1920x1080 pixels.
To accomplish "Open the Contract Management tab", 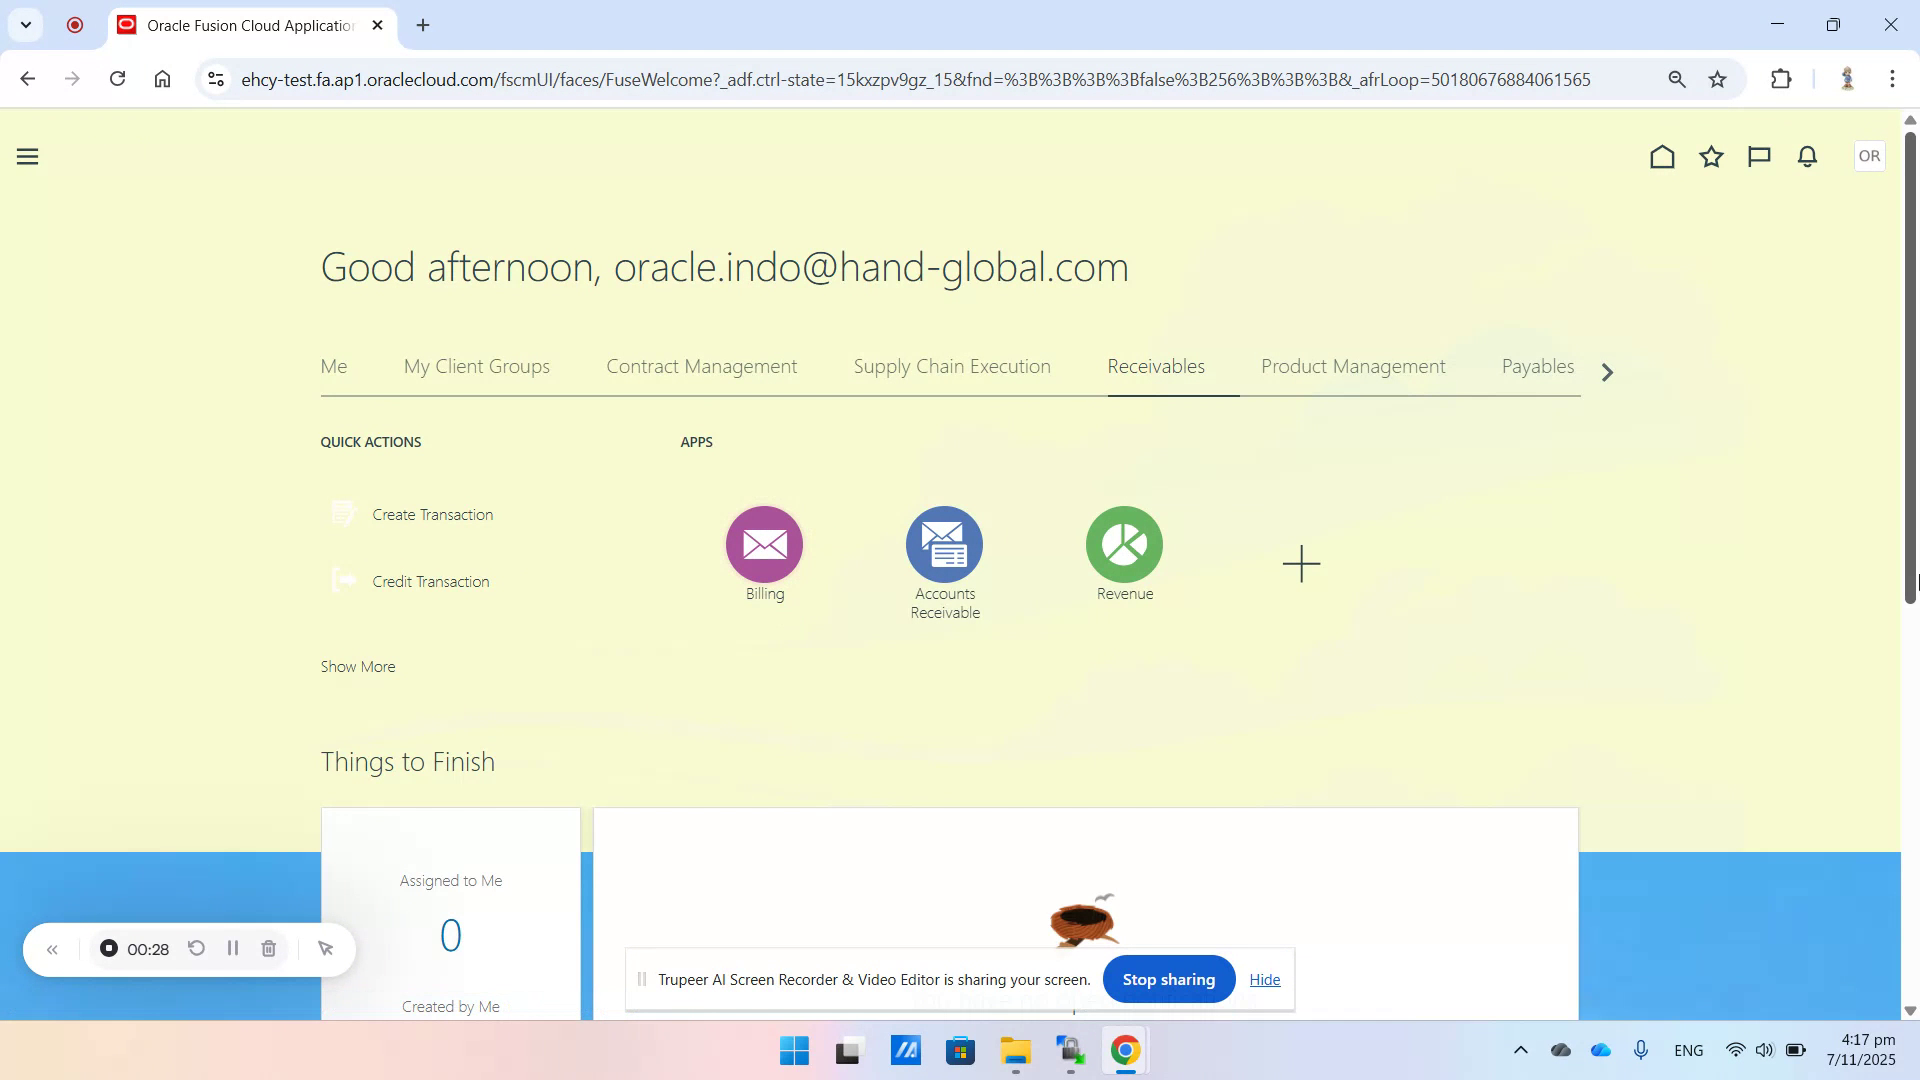I will coord(701,366).
